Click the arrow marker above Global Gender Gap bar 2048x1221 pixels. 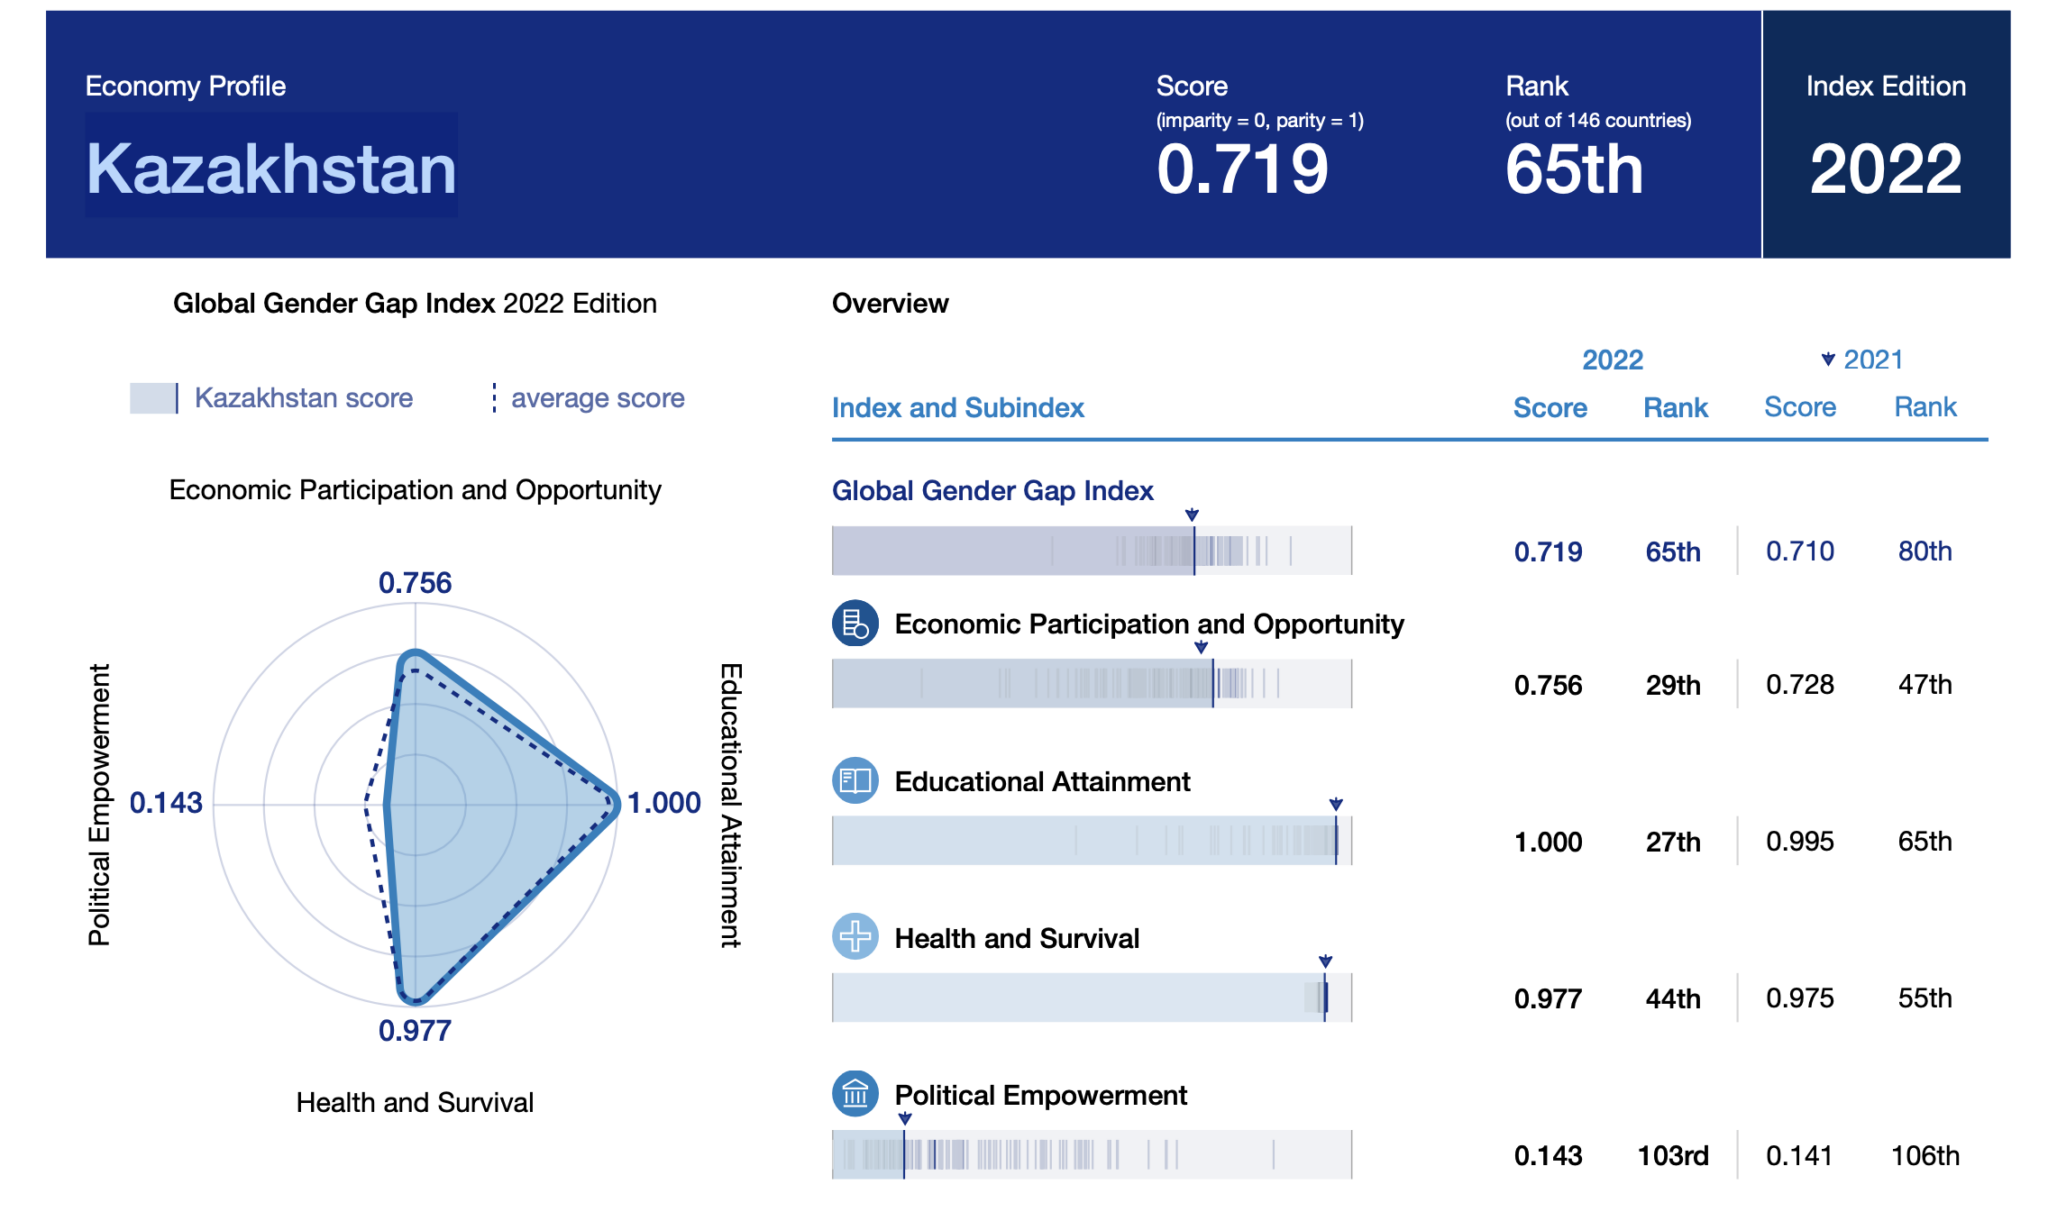coord(1191,515)
